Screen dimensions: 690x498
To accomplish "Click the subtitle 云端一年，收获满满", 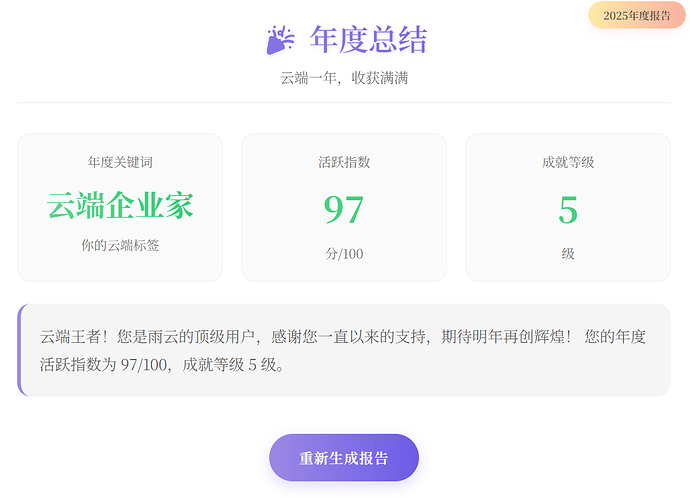I will pyautogui.click(x=343, y=78).
